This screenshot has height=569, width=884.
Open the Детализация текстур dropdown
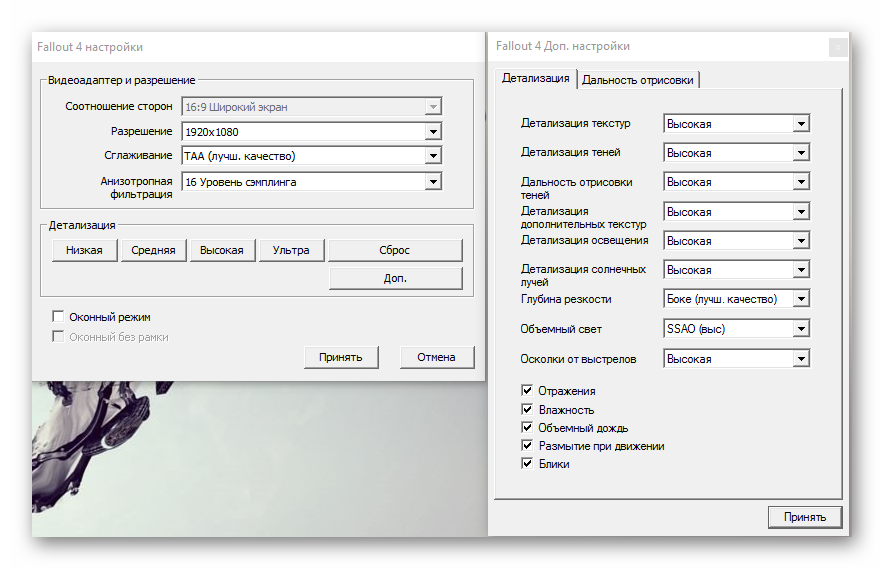(736, 123)
